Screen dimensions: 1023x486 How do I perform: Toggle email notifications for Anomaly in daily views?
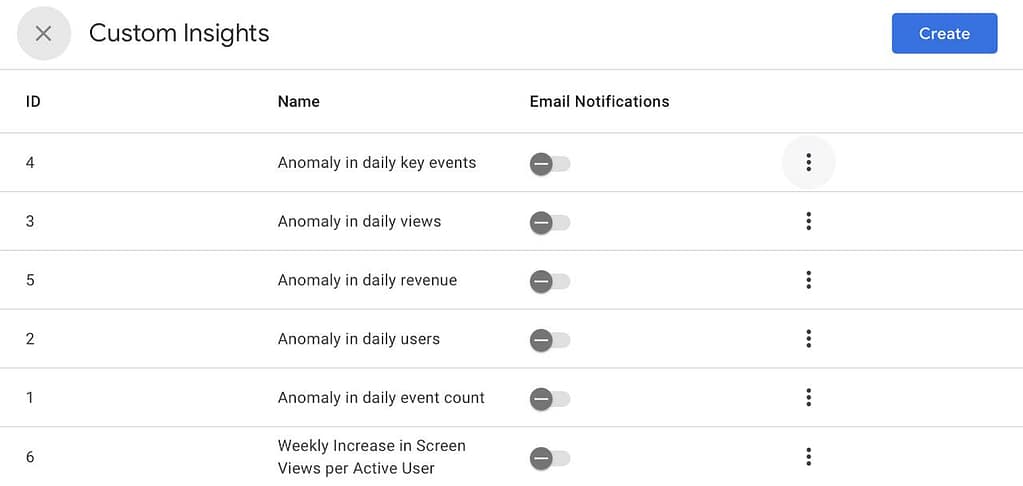(x=549, y=222)
